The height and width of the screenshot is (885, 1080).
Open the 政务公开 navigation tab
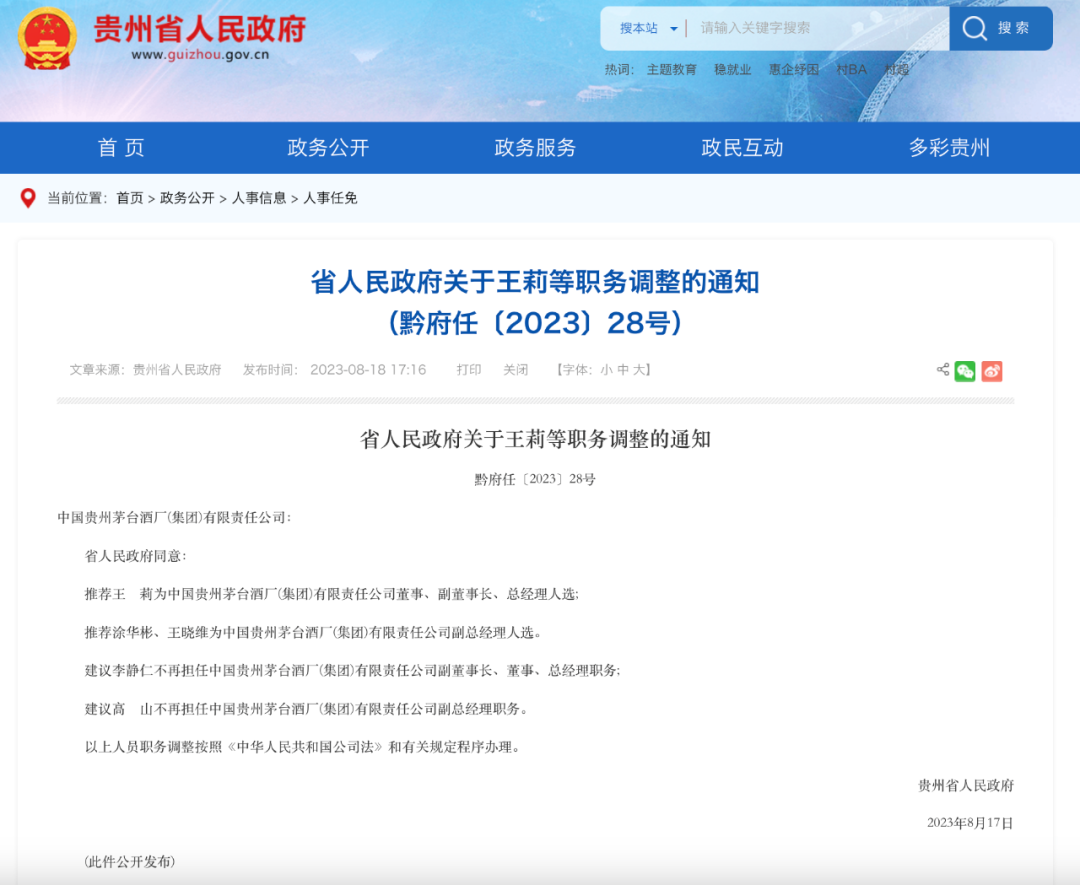329,147
